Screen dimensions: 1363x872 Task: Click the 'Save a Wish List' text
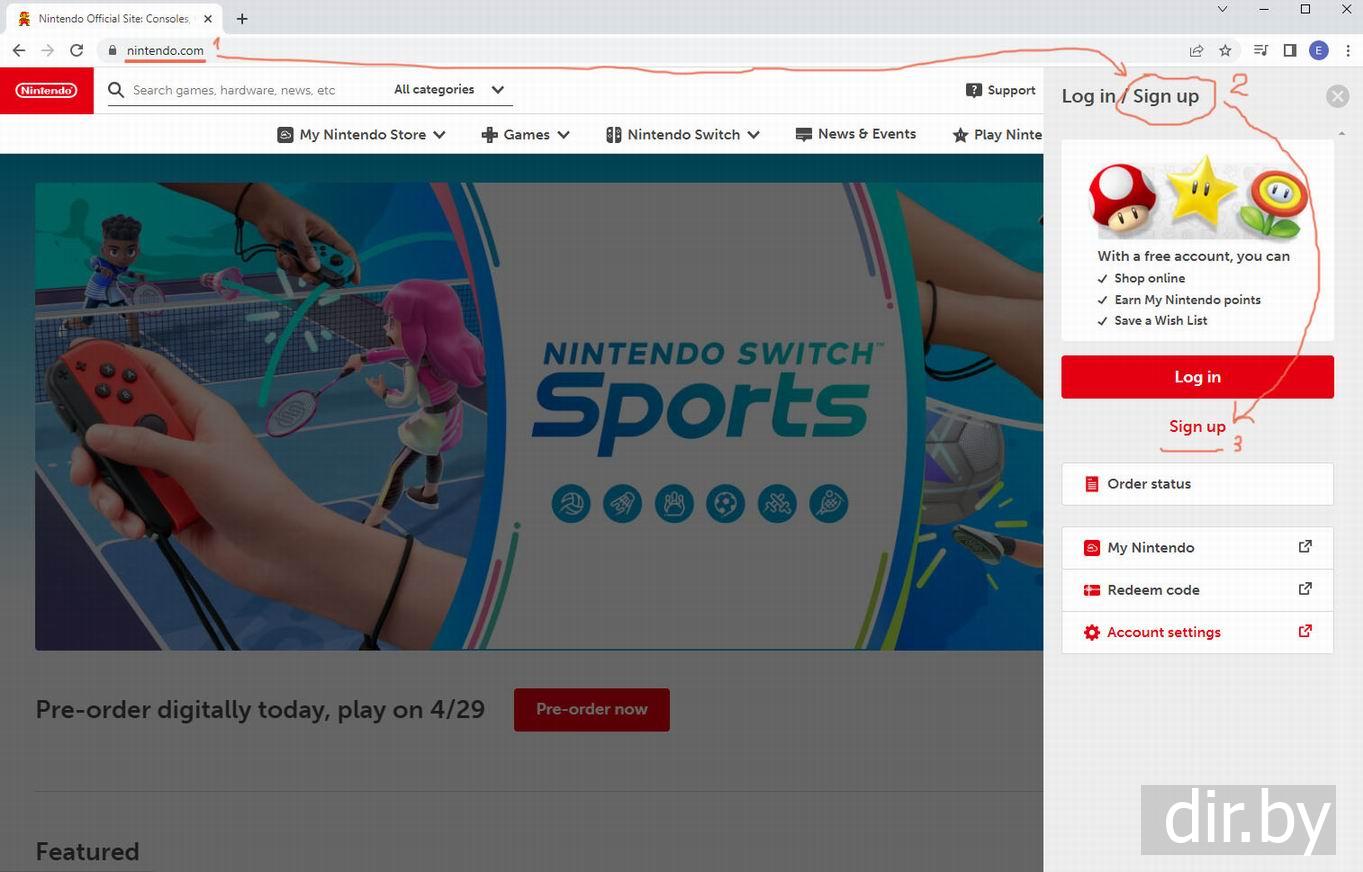pyautogui.click(x=1161, y=321)
